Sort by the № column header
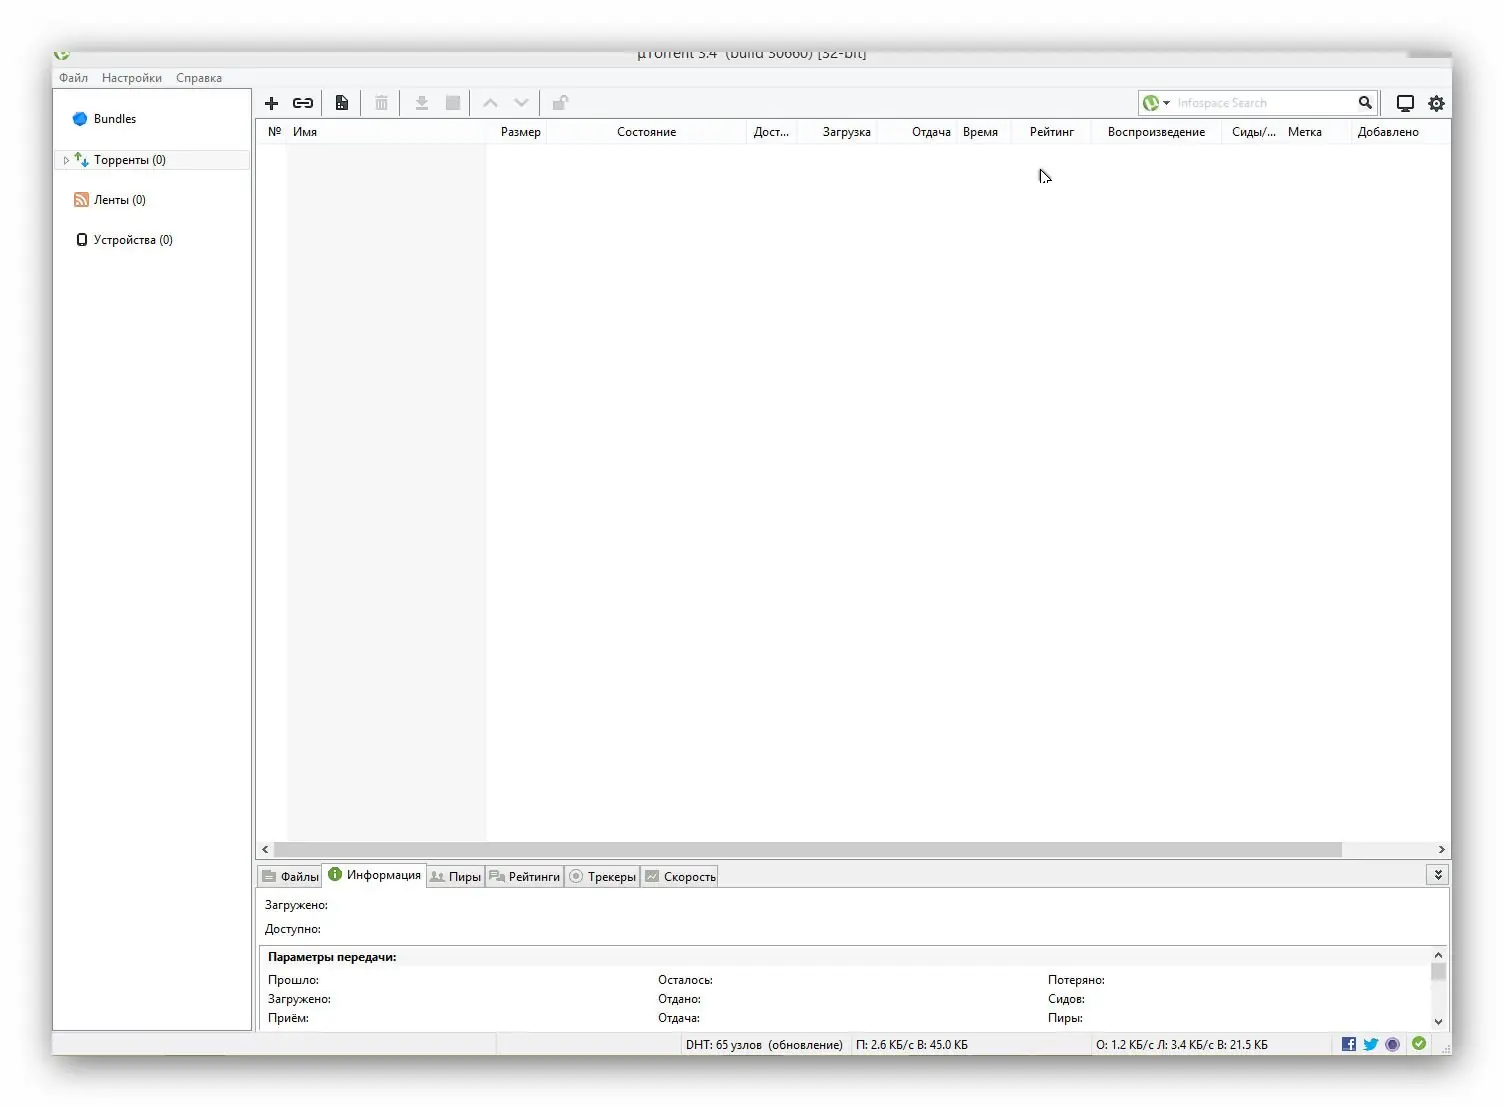 pos(275,132)
